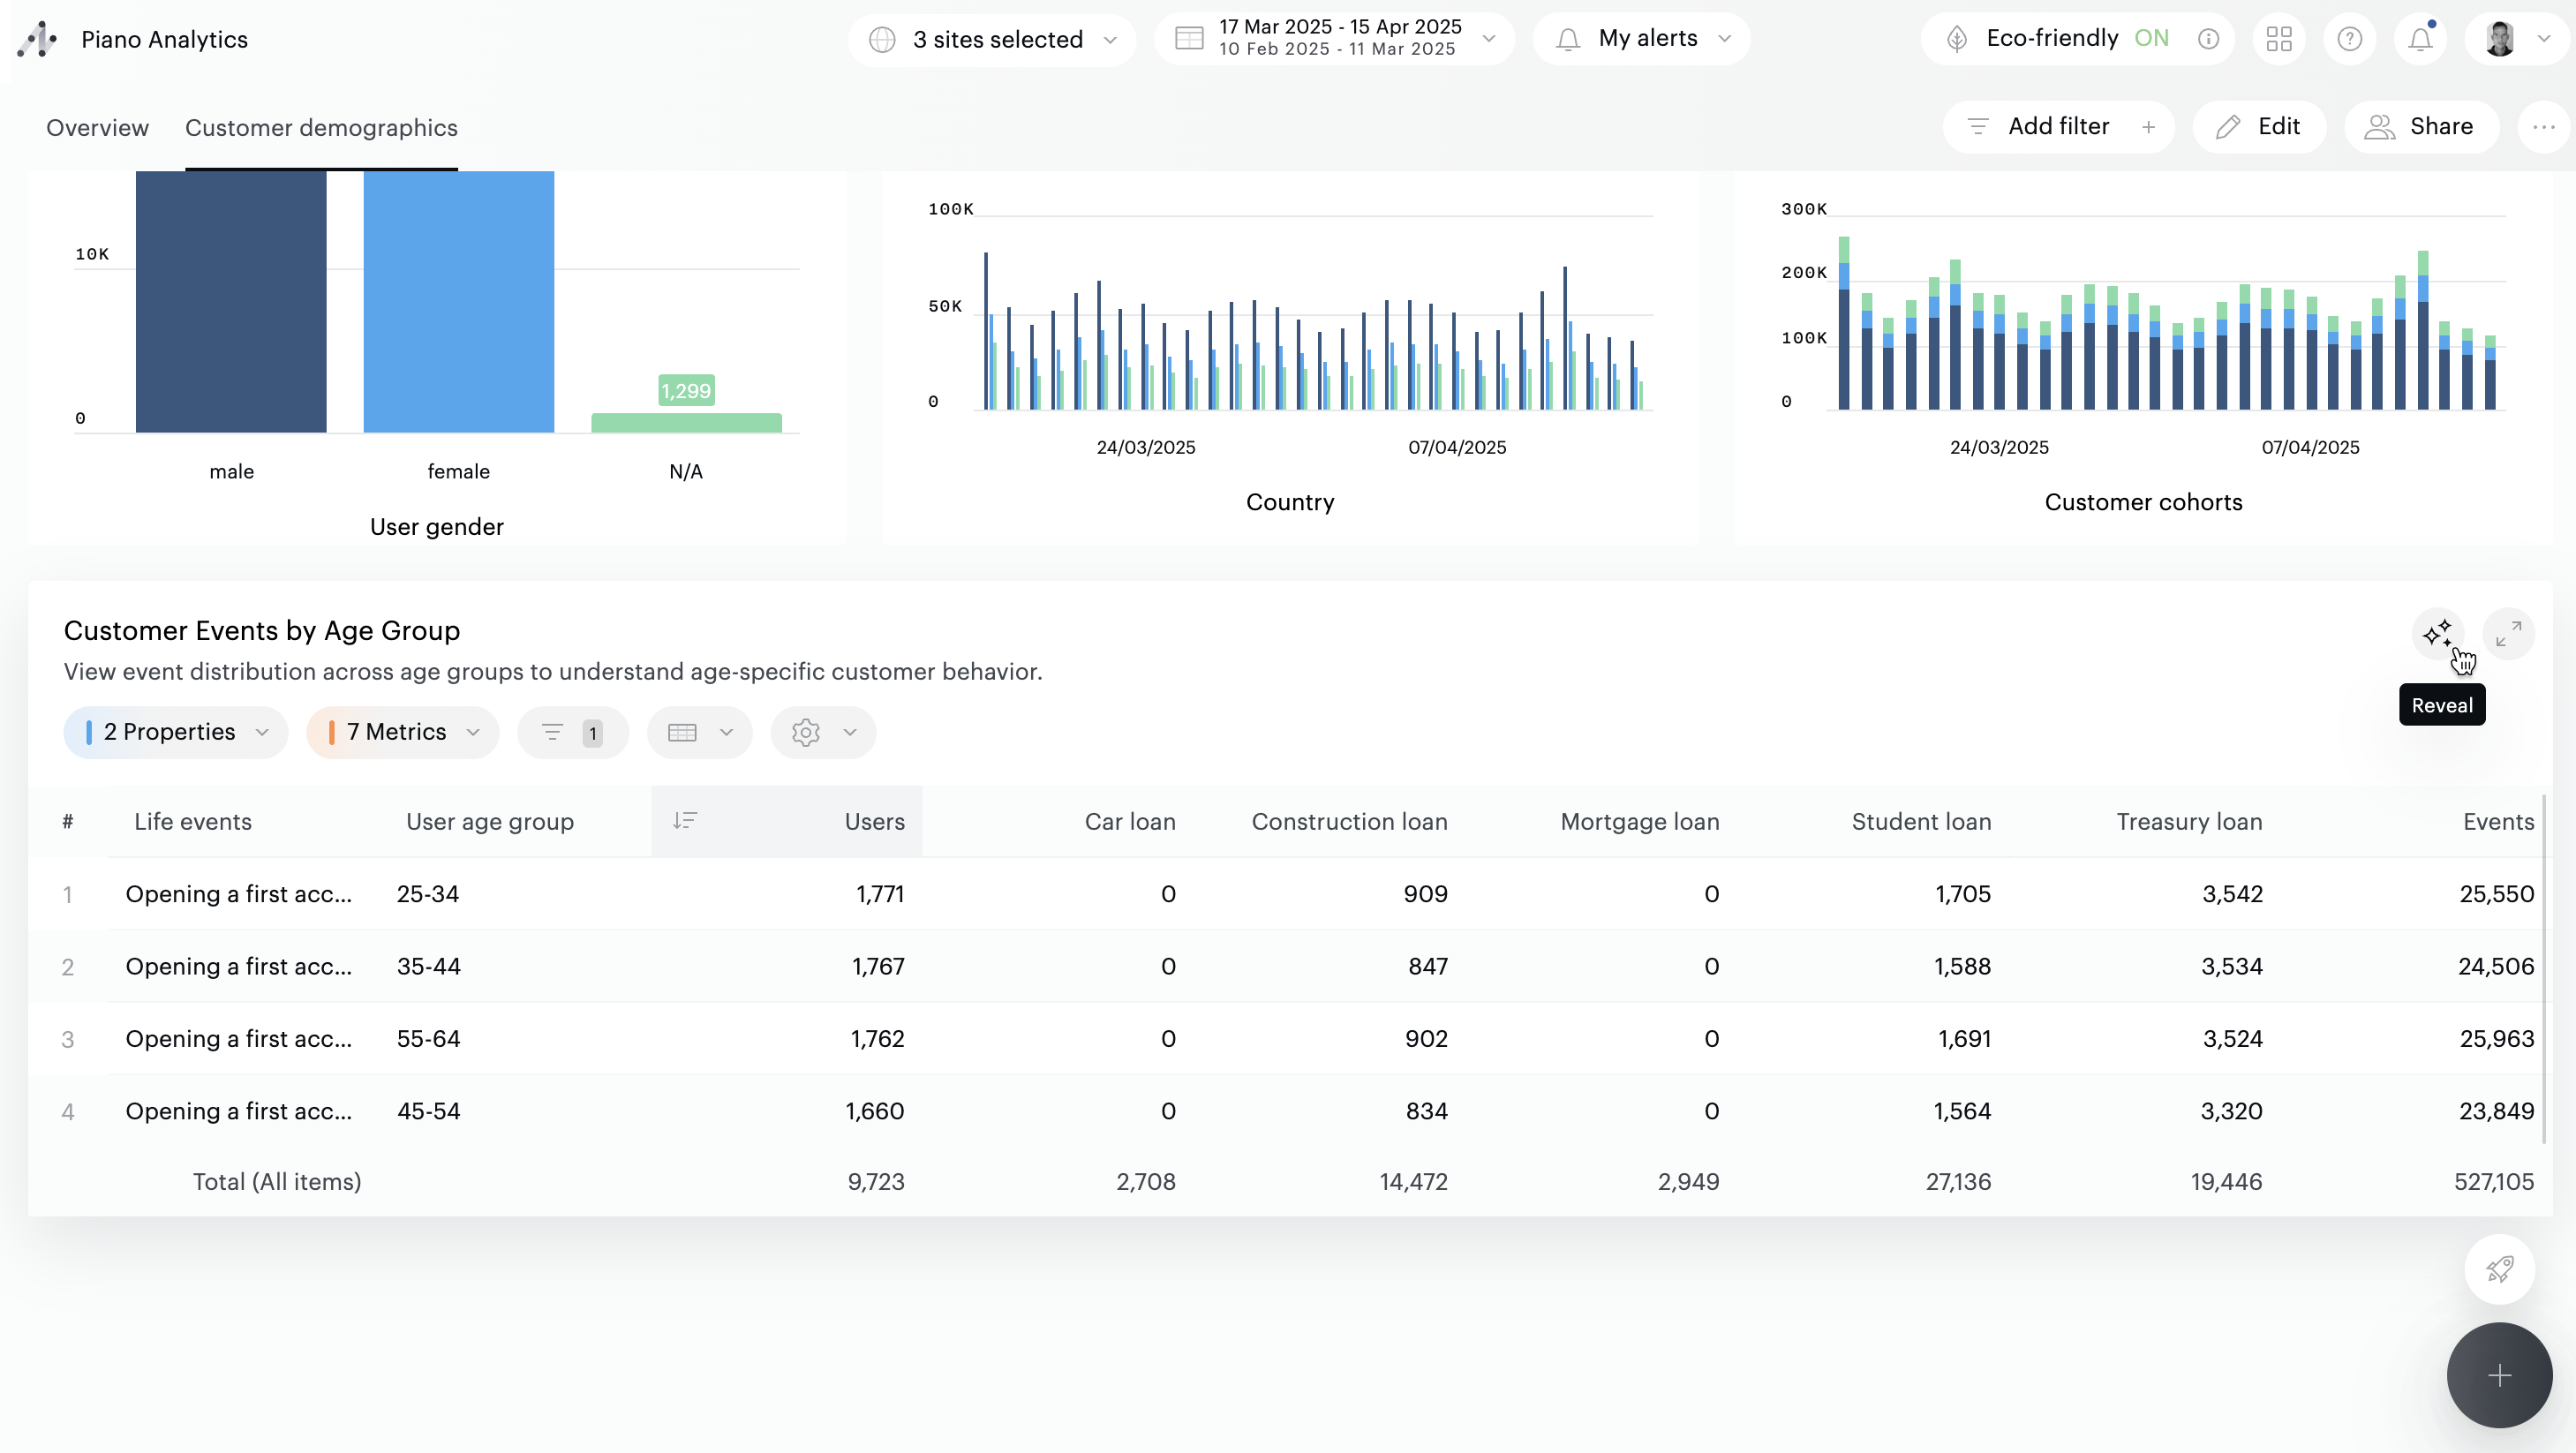This screenshot has height=1453, width=2576.
Task: Open the date range picker dropdown
Action: coord(1335,39)
